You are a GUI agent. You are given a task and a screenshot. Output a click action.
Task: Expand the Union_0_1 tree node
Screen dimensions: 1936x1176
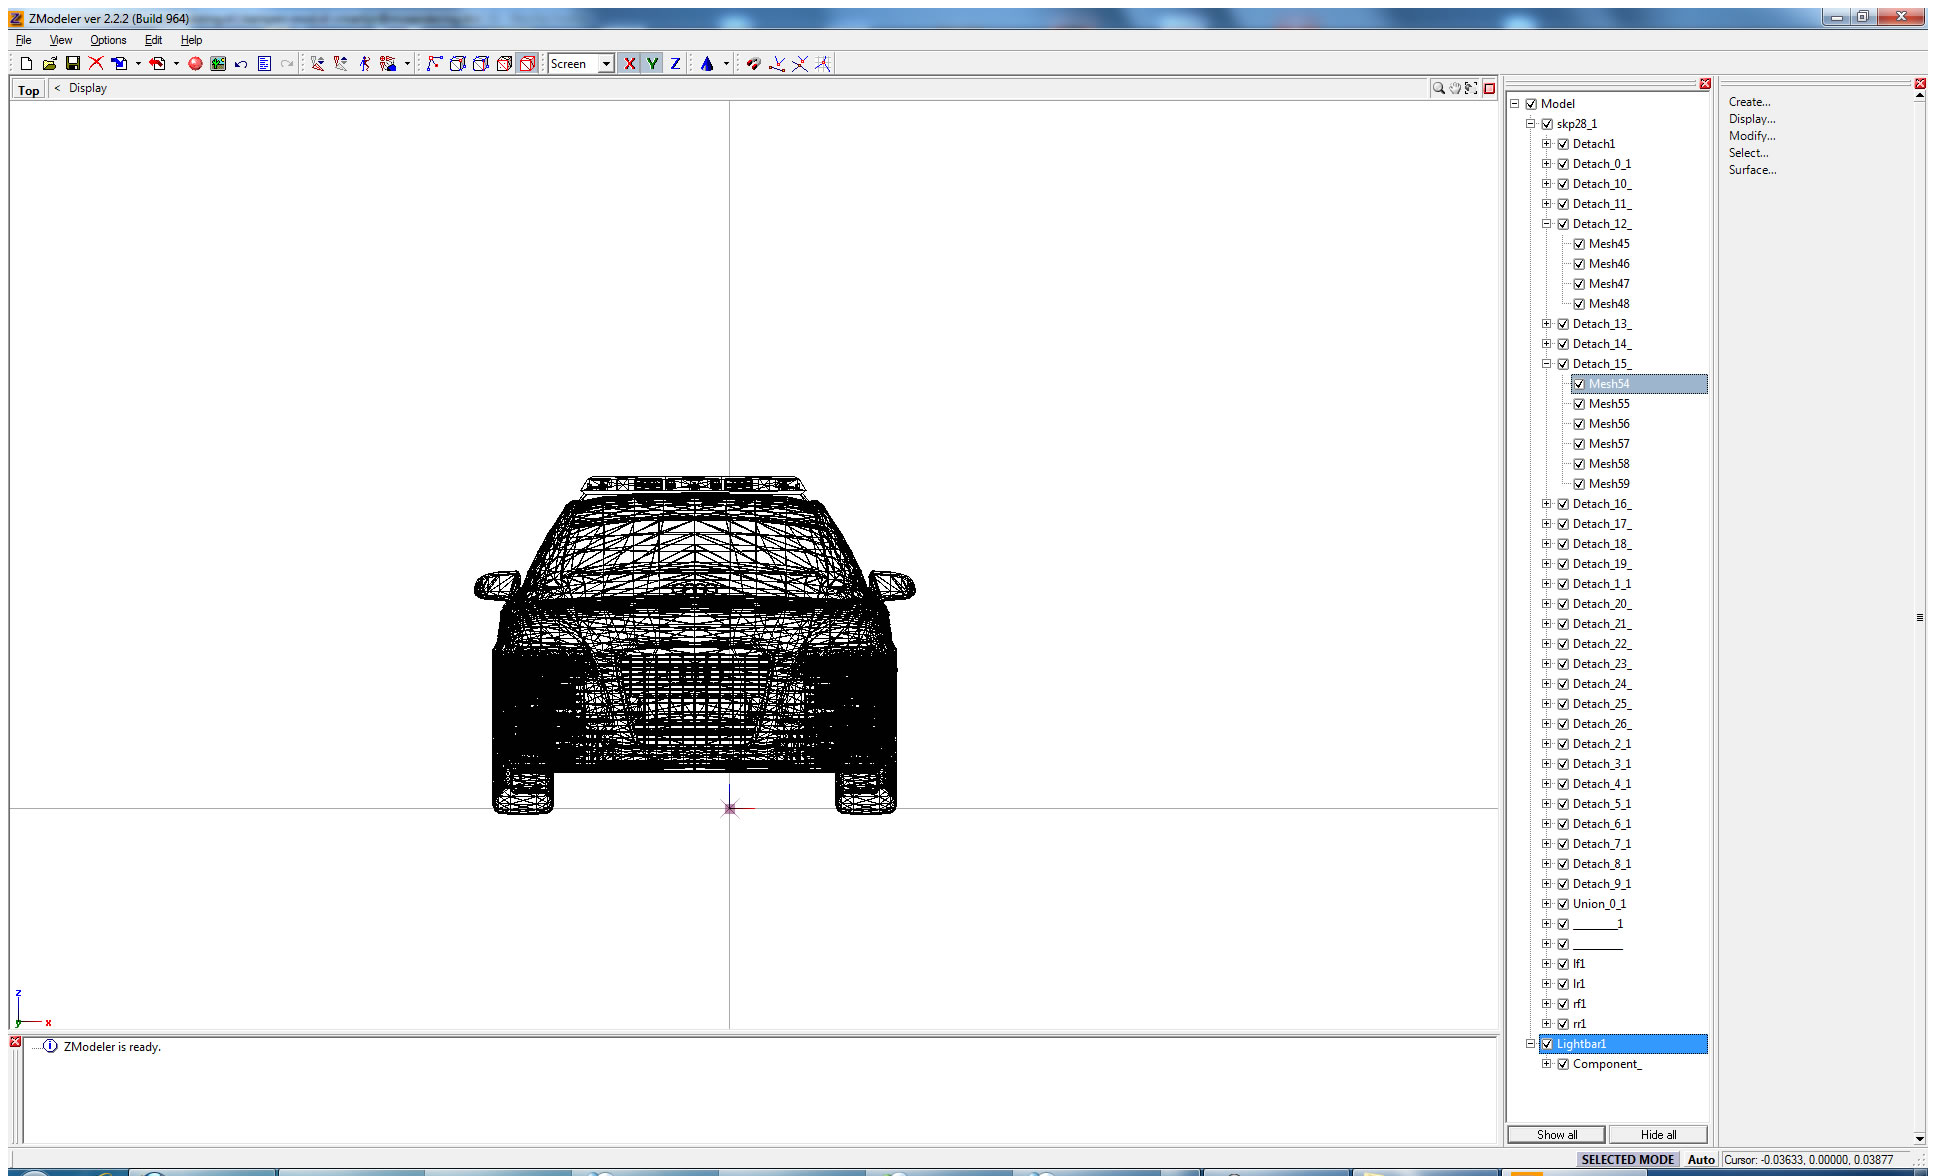tap(1546, 904)
